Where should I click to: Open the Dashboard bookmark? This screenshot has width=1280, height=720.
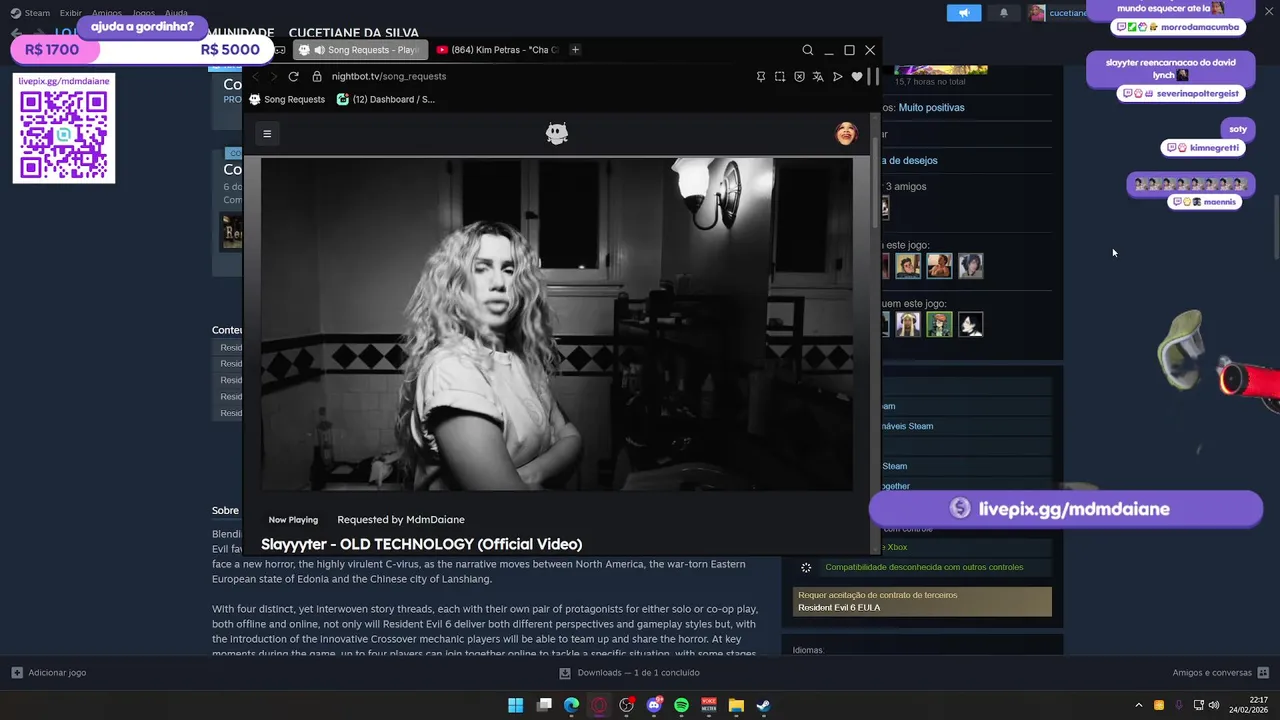coord(386,99)
